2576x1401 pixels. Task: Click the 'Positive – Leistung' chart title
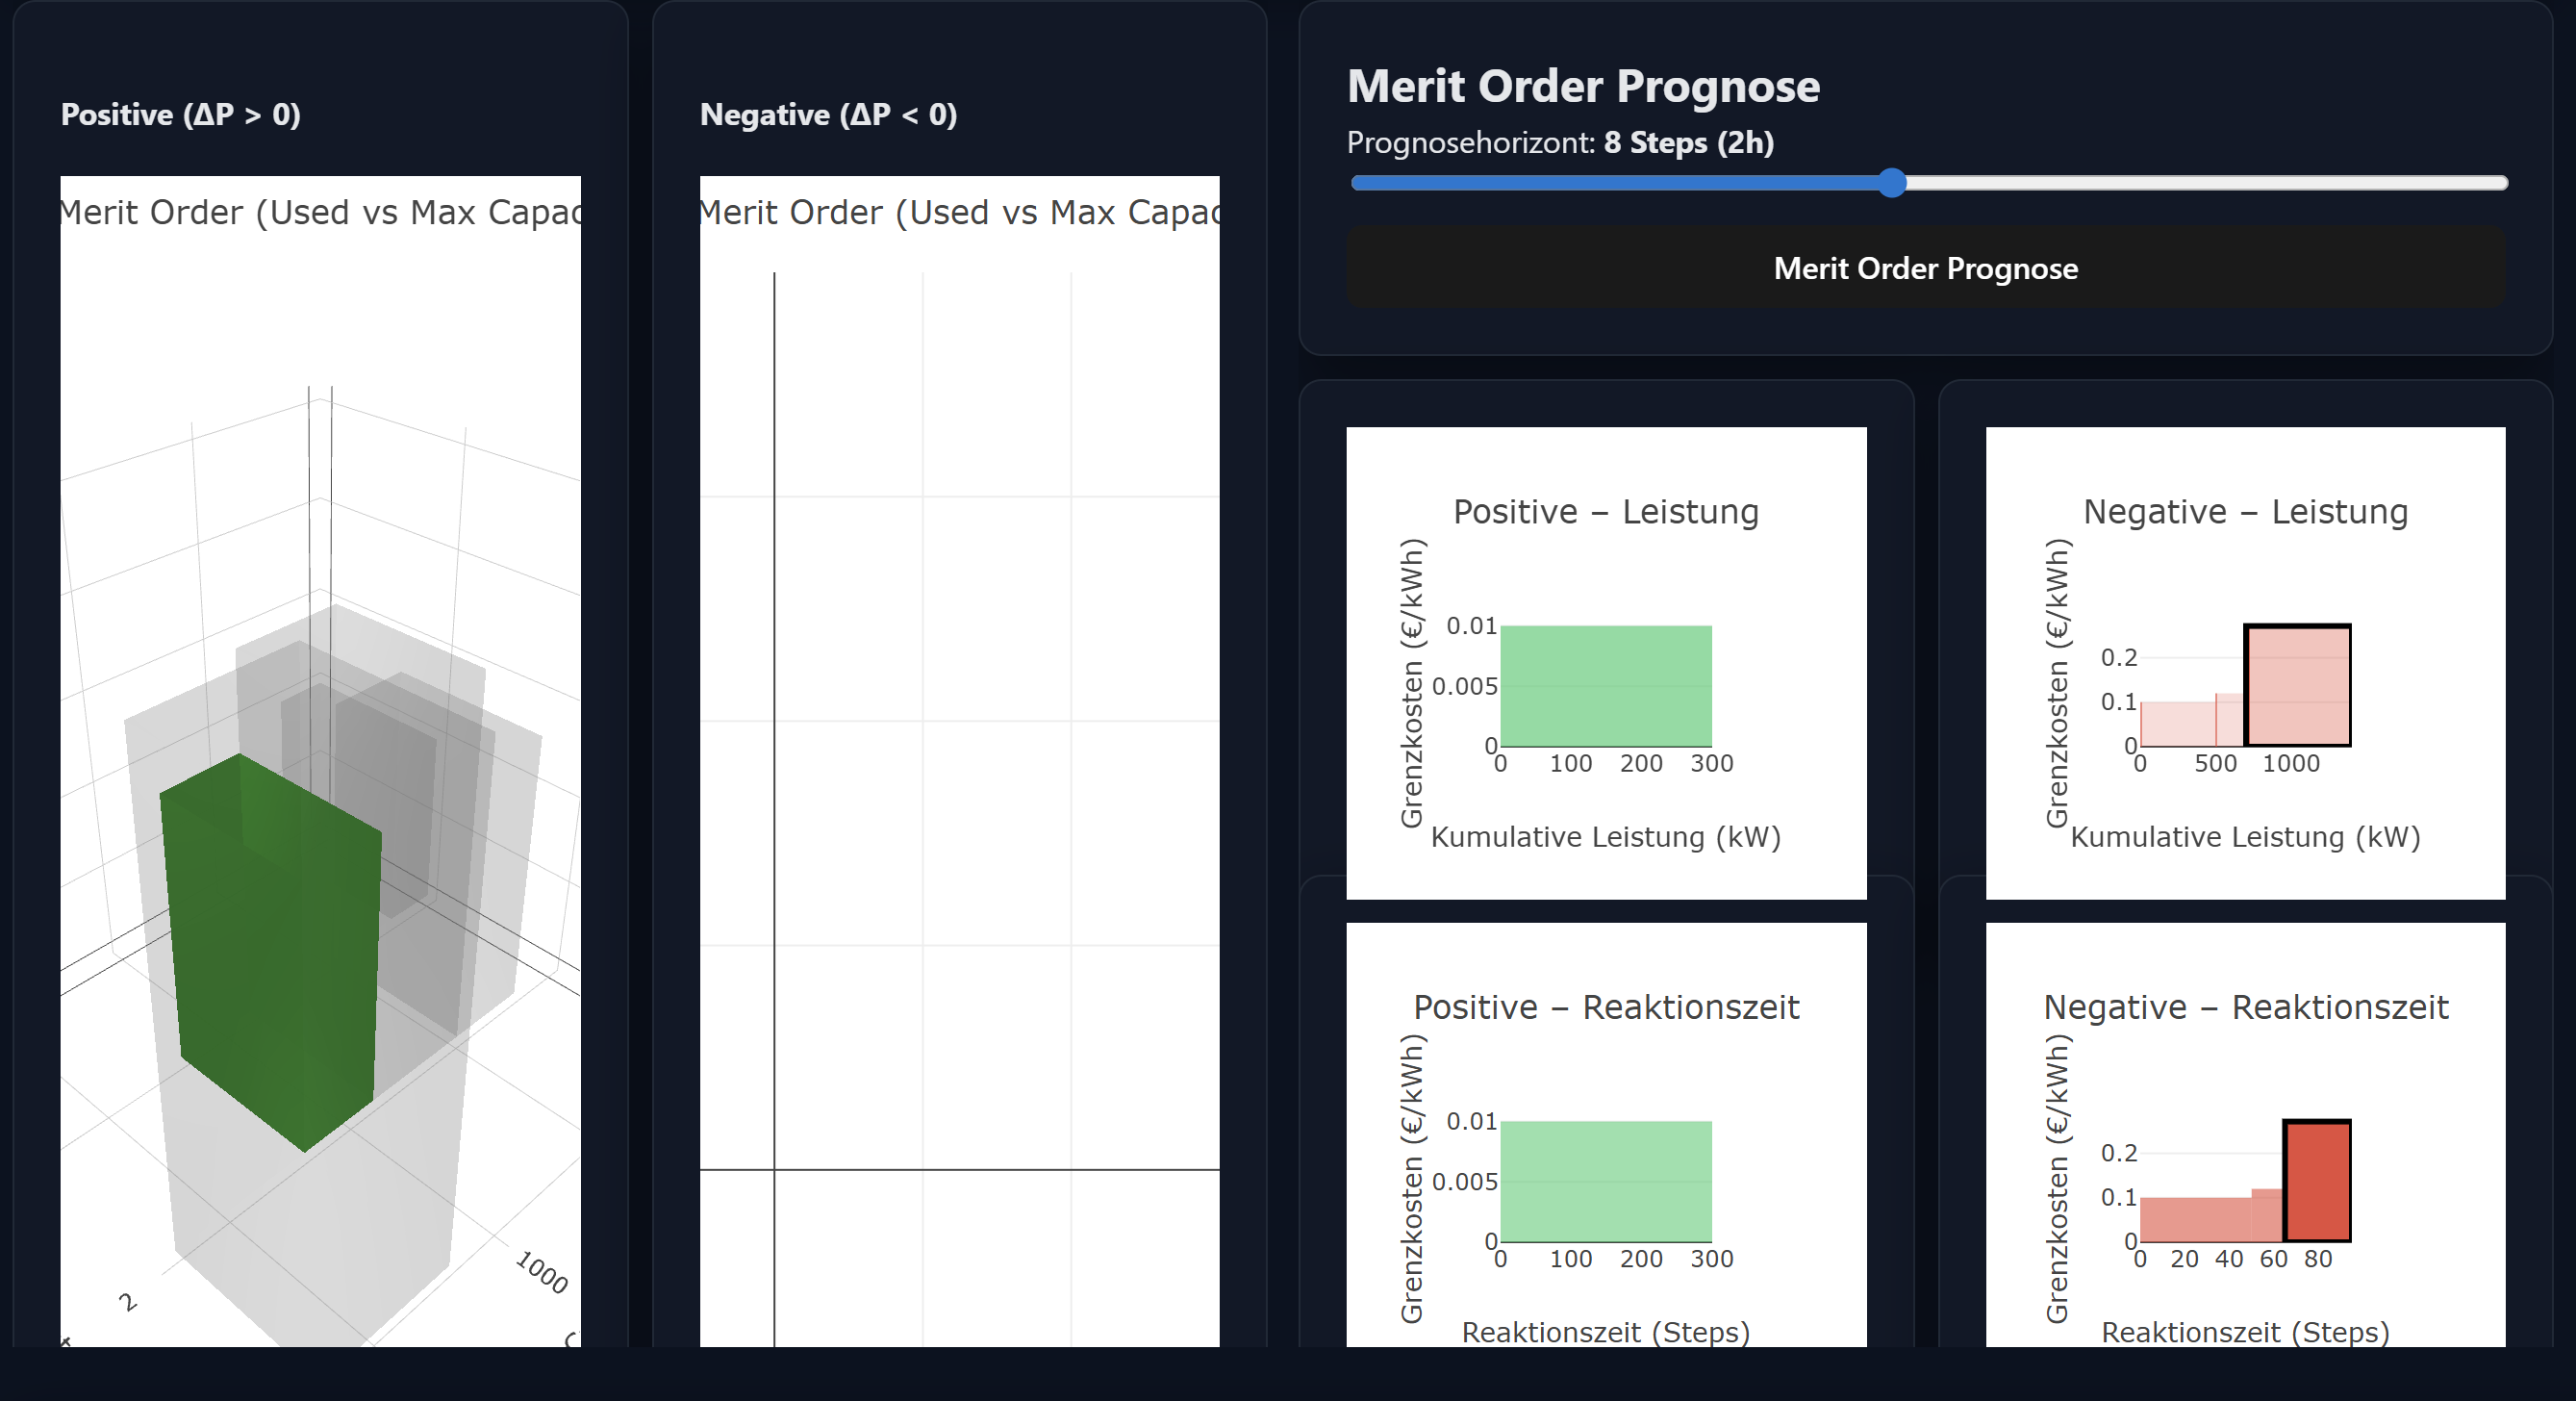(x=1606, y=511)
